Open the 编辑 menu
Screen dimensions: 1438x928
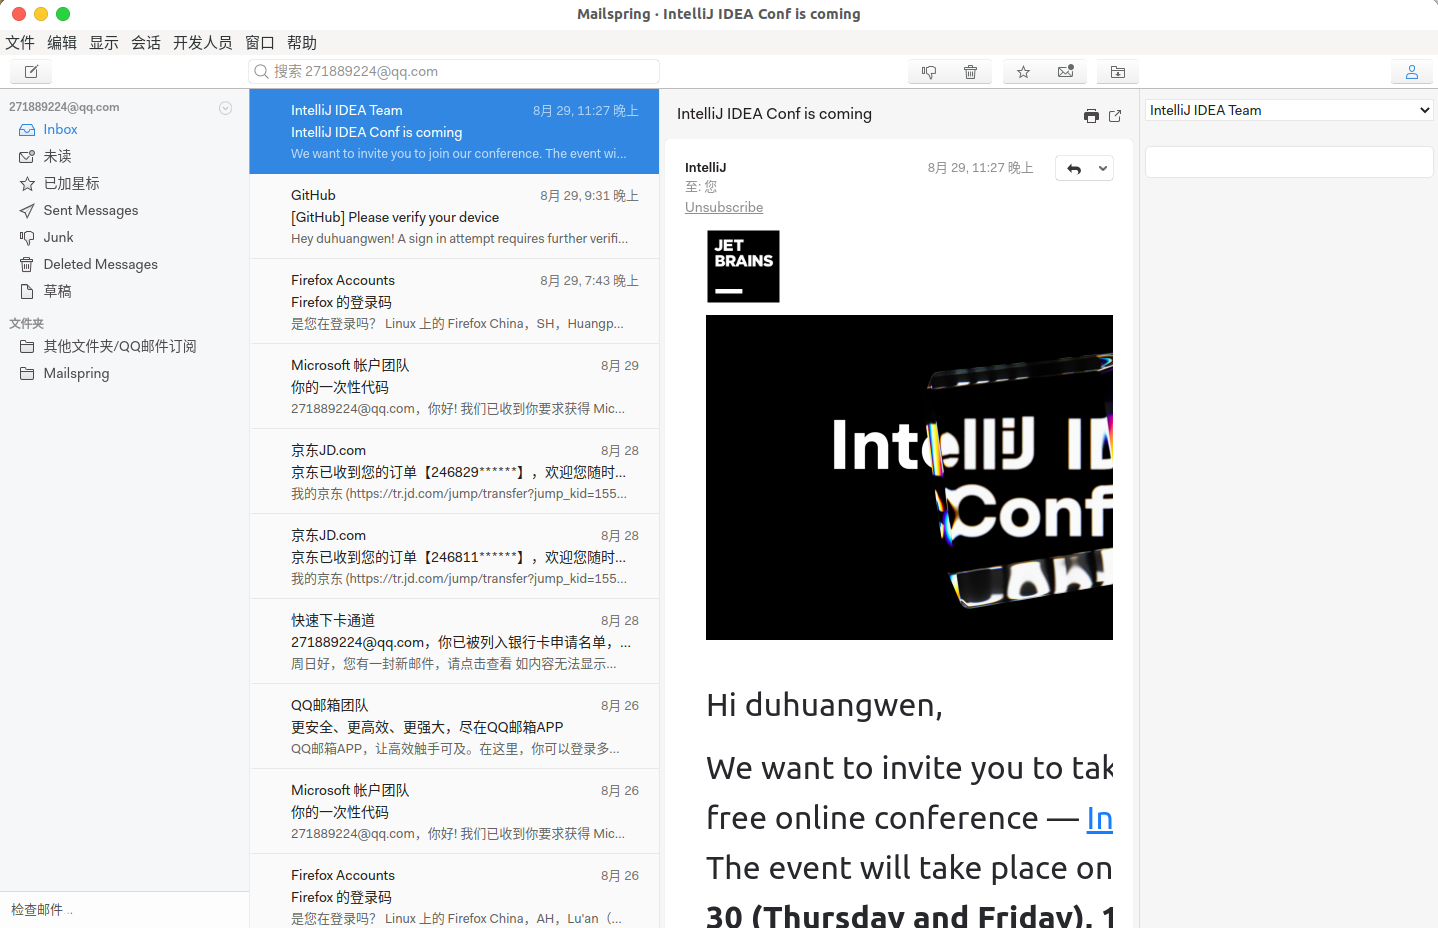point(62,43)
